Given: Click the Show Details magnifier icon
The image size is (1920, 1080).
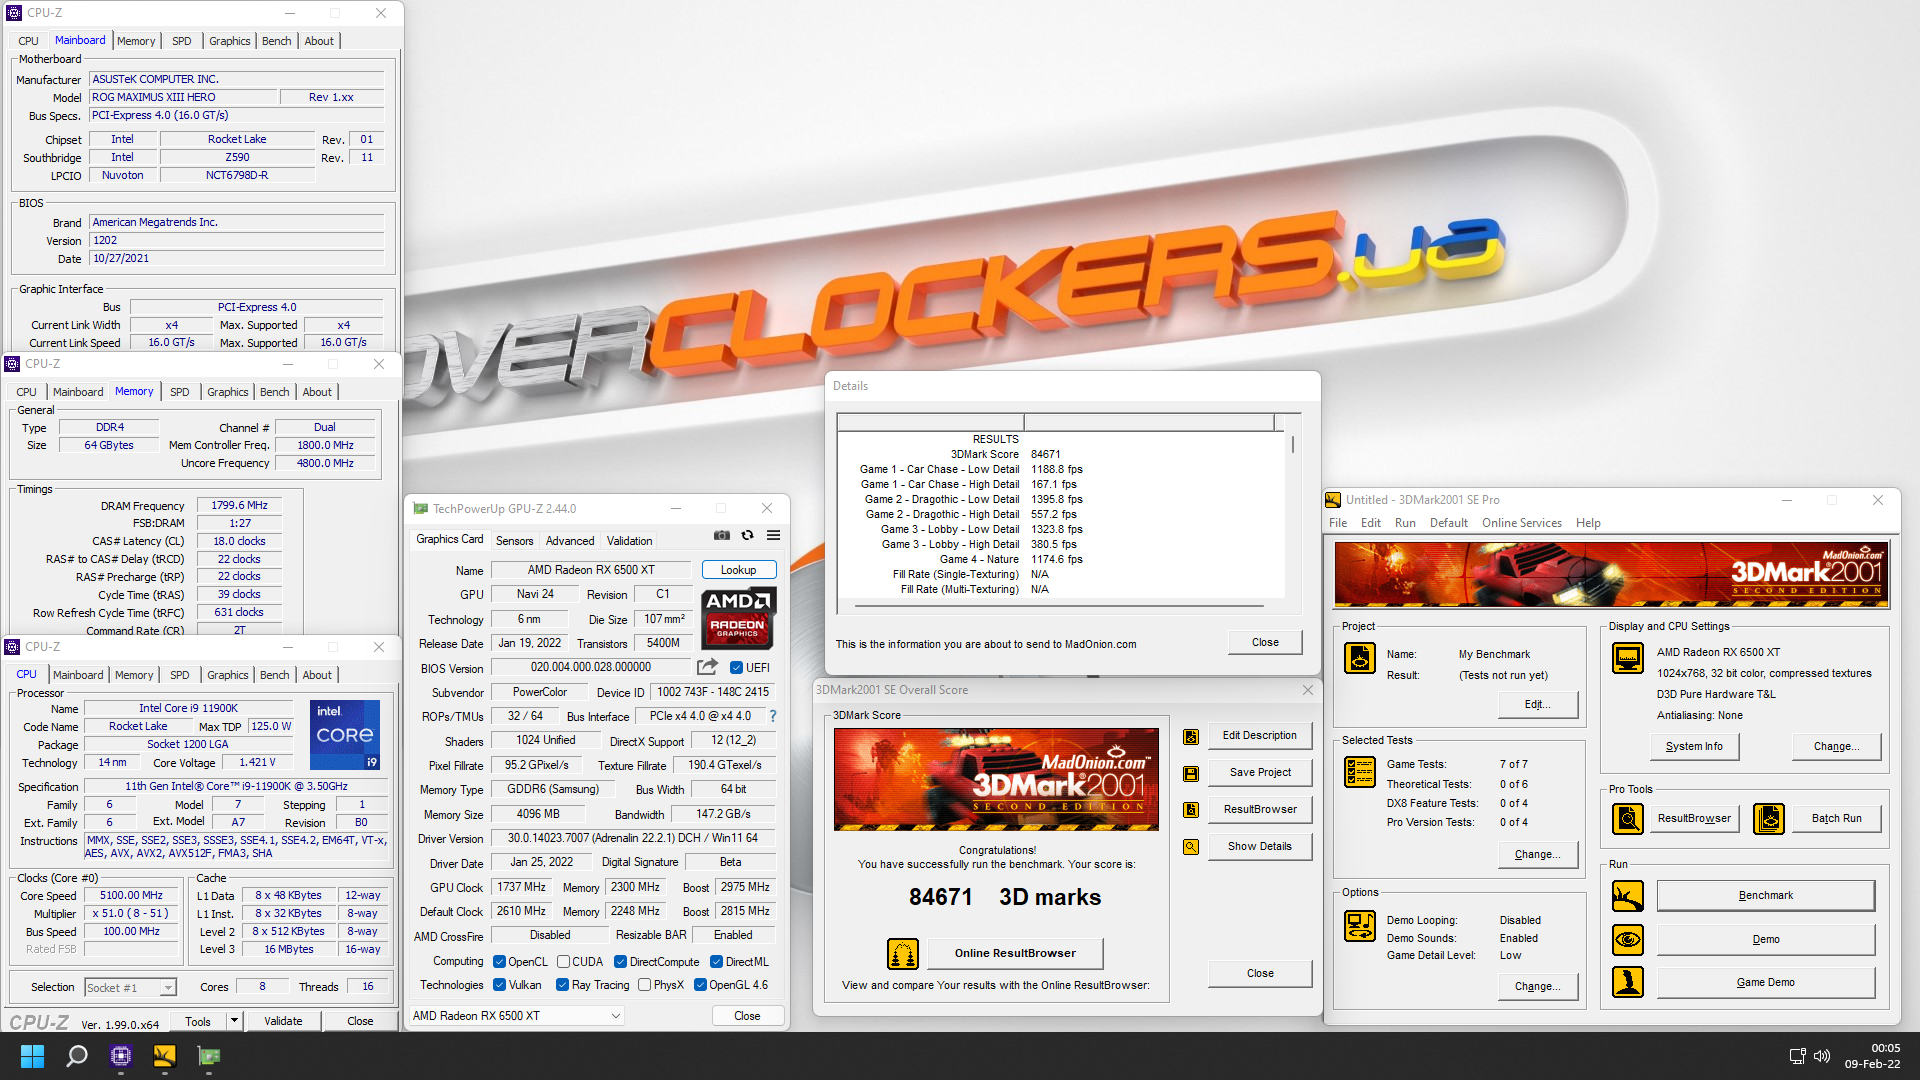Looking at the screenshot, I should 1191,847.
